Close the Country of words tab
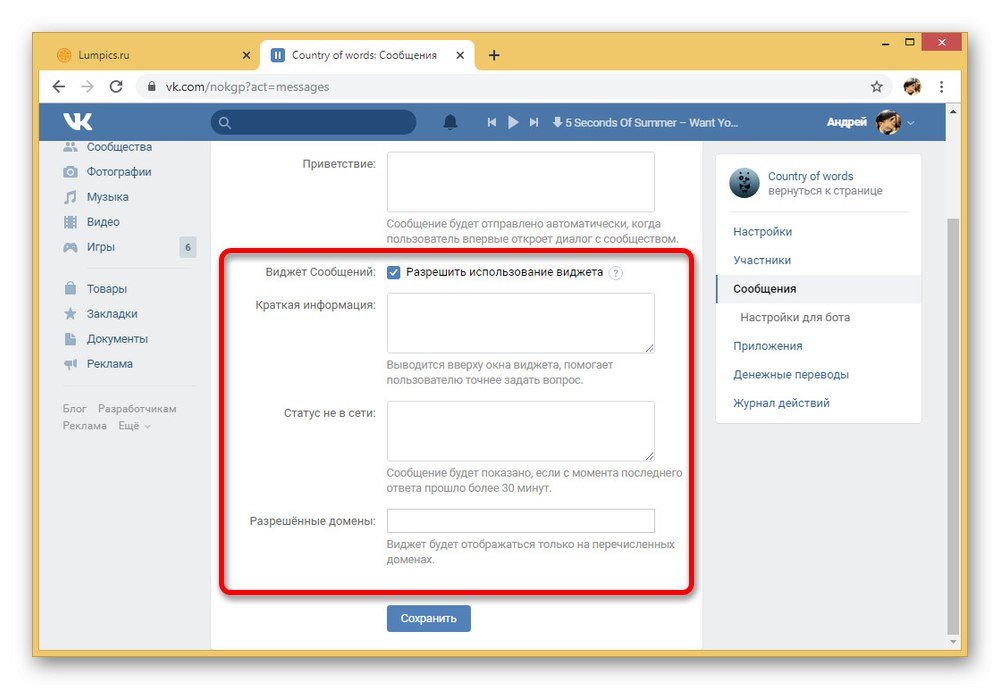The image size is (1000, 689). tap(460, 56)
